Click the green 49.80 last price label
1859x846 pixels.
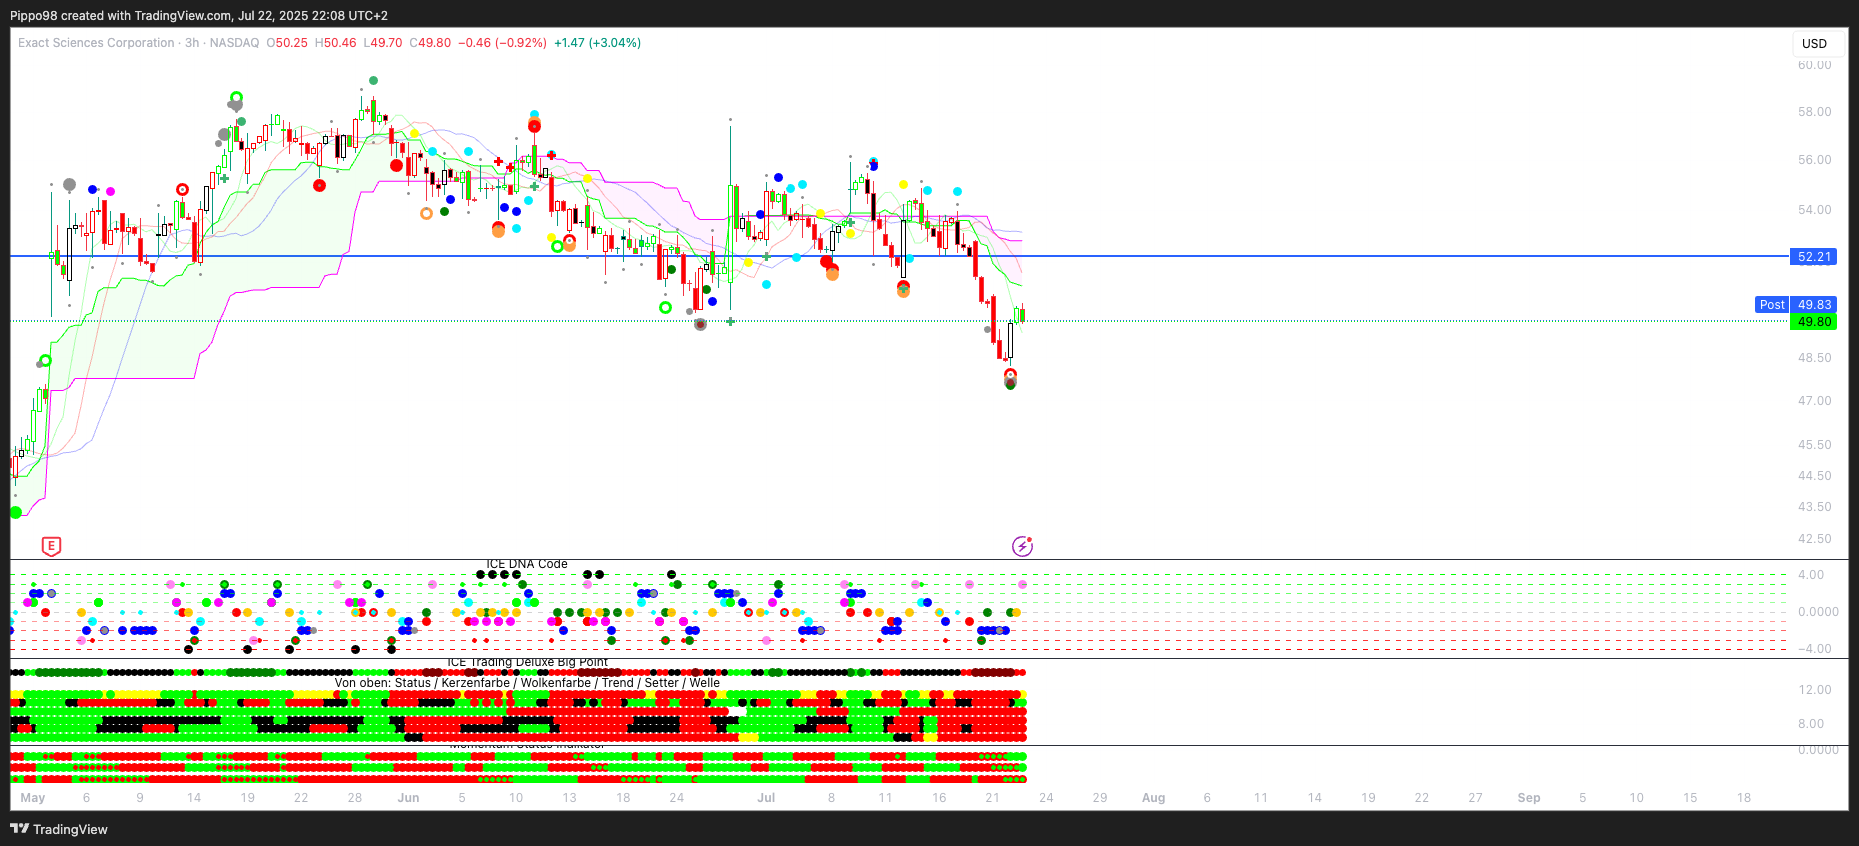[x=1813, y=322]
